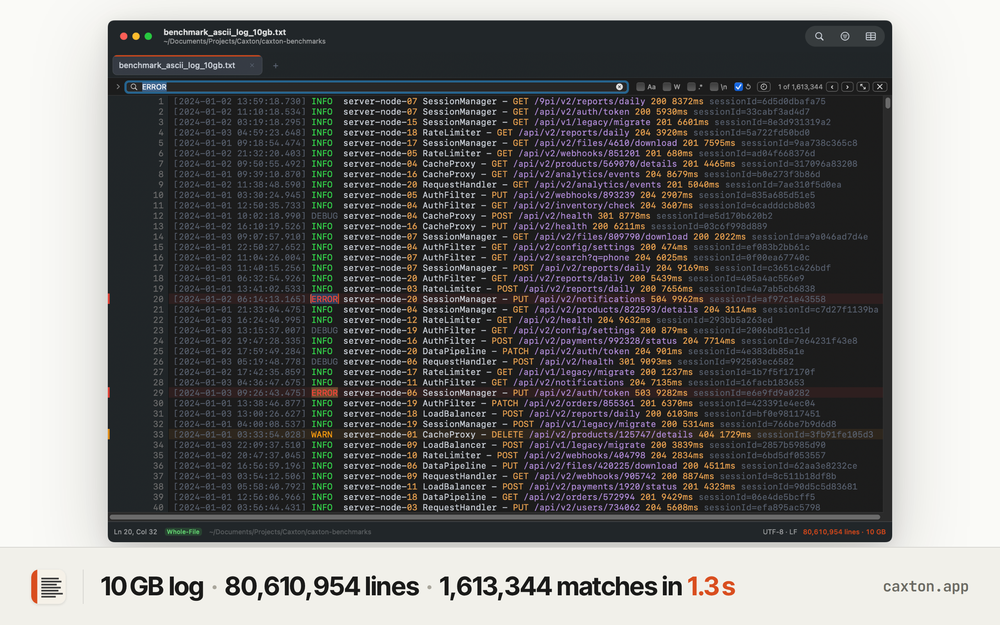Clear the search field text
Viewport: 1000px width, 625px height.
click(619, 87)
